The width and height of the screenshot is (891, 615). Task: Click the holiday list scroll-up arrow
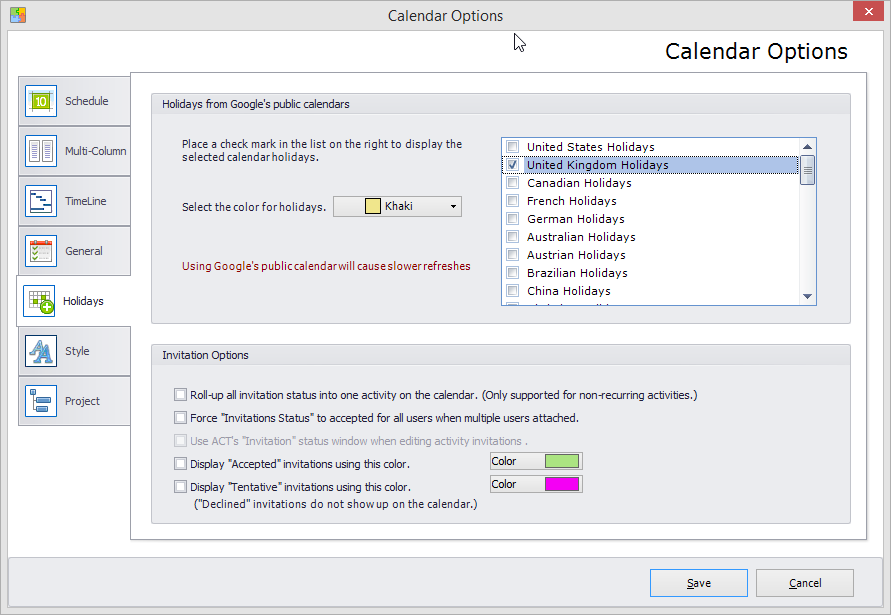pyautogui.click(x=807, y=147)
